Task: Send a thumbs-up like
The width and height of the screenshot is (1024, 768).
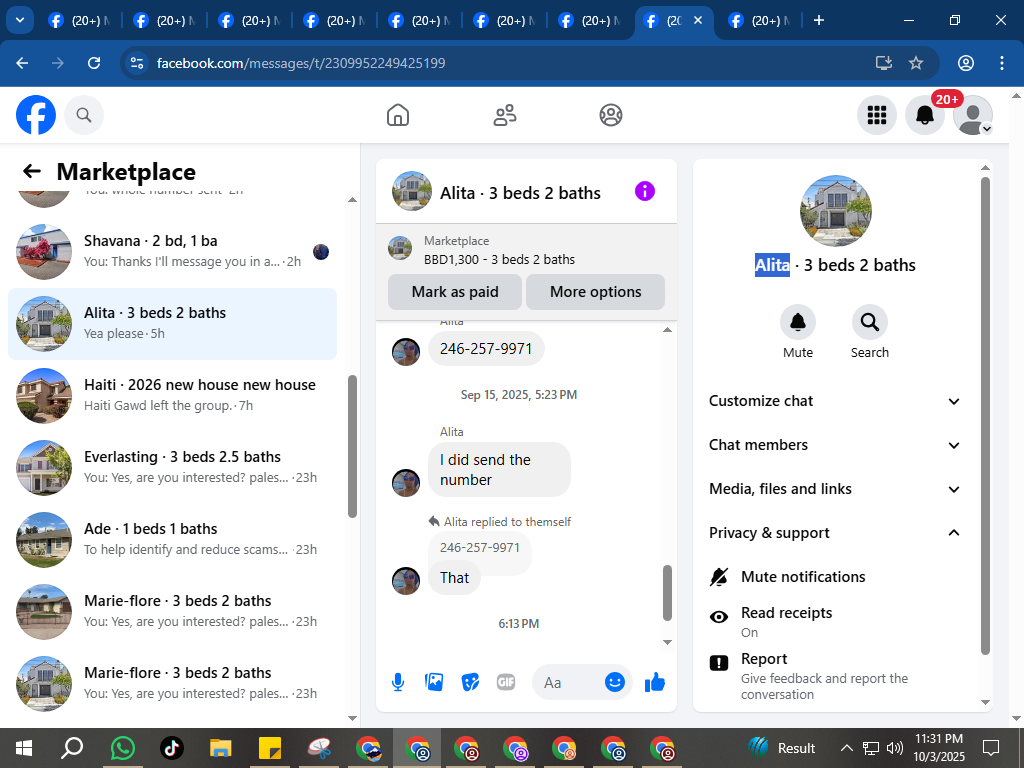Action: (654, 682)
